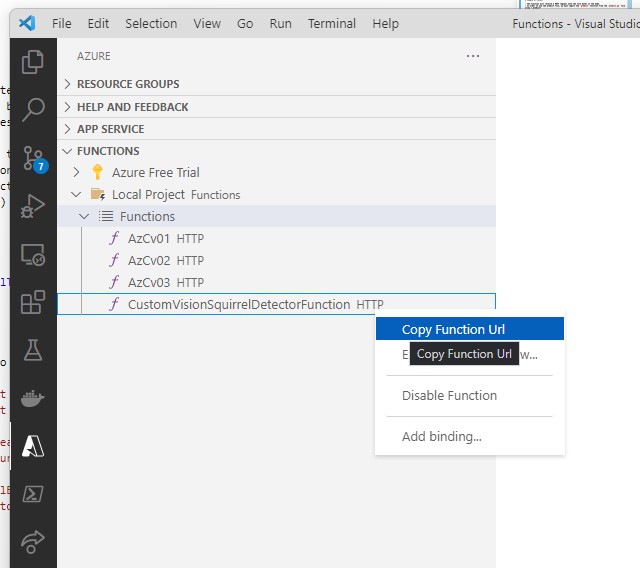Click the Azure Free Trial label
This screenshot has width=640, height=568.
pyautogui.click(x=156, y=172)
